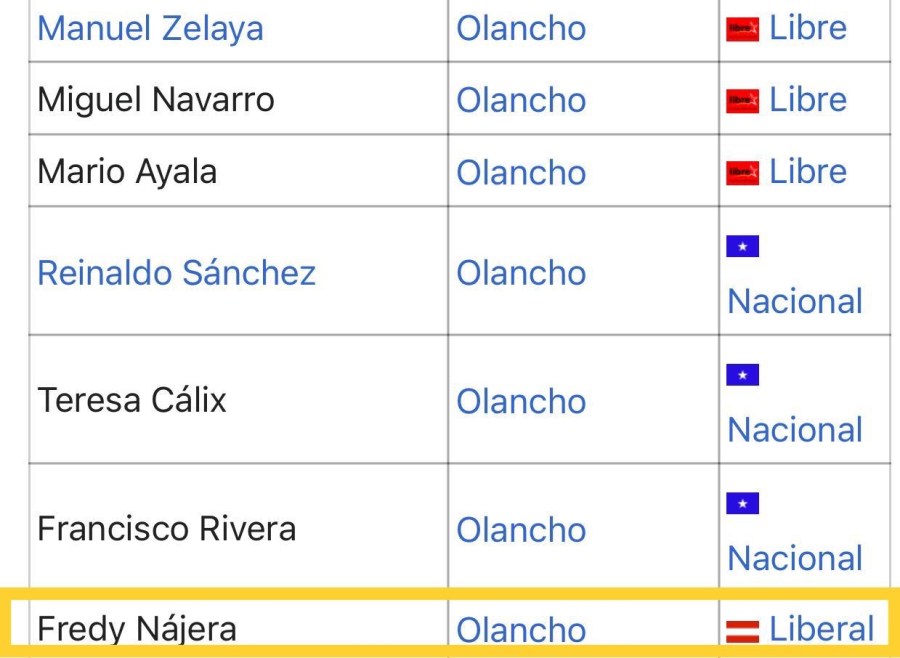The image size is (900, 658).
Task: Select the Fredy Nájera name cell
Action: (137, 629)
